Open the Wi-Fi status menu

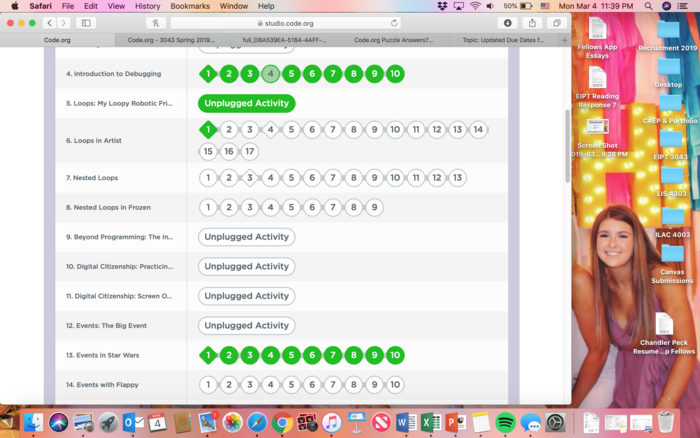(x=475, y=6)
